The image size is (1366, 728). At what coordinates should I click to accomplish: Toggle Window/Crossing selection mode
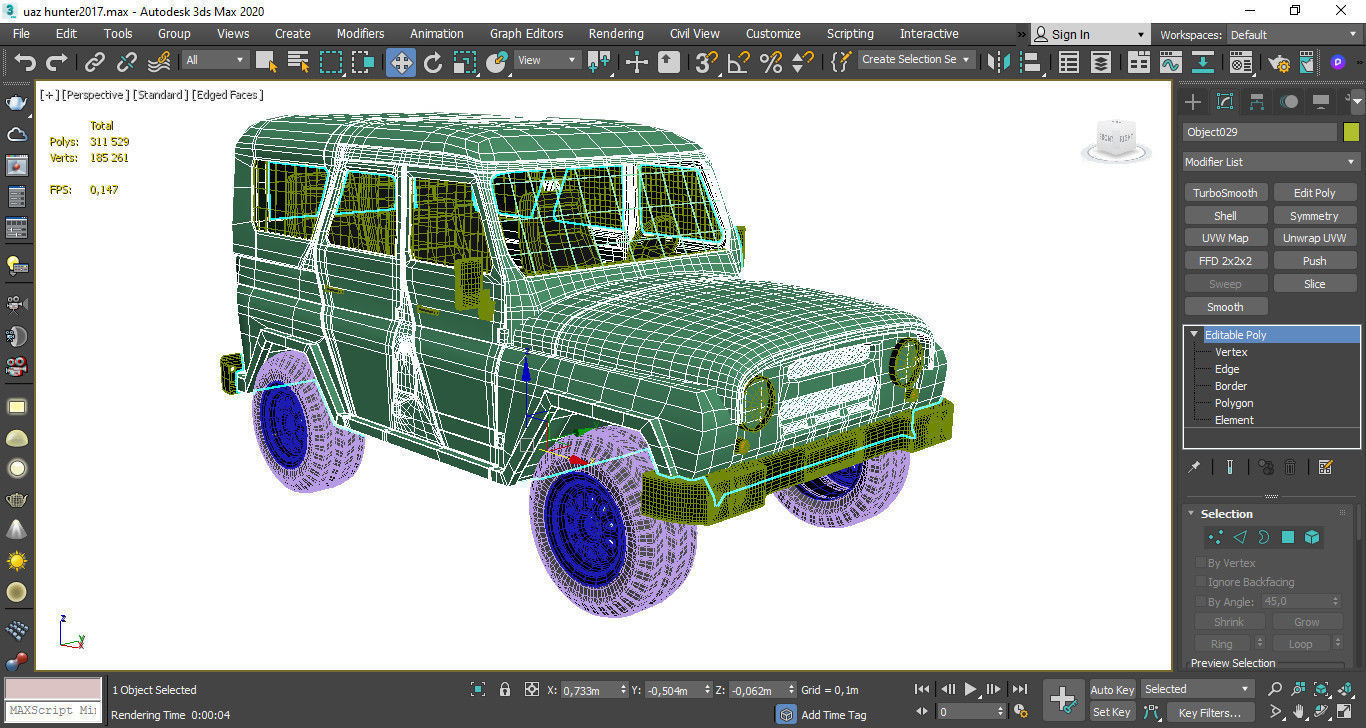363,62
